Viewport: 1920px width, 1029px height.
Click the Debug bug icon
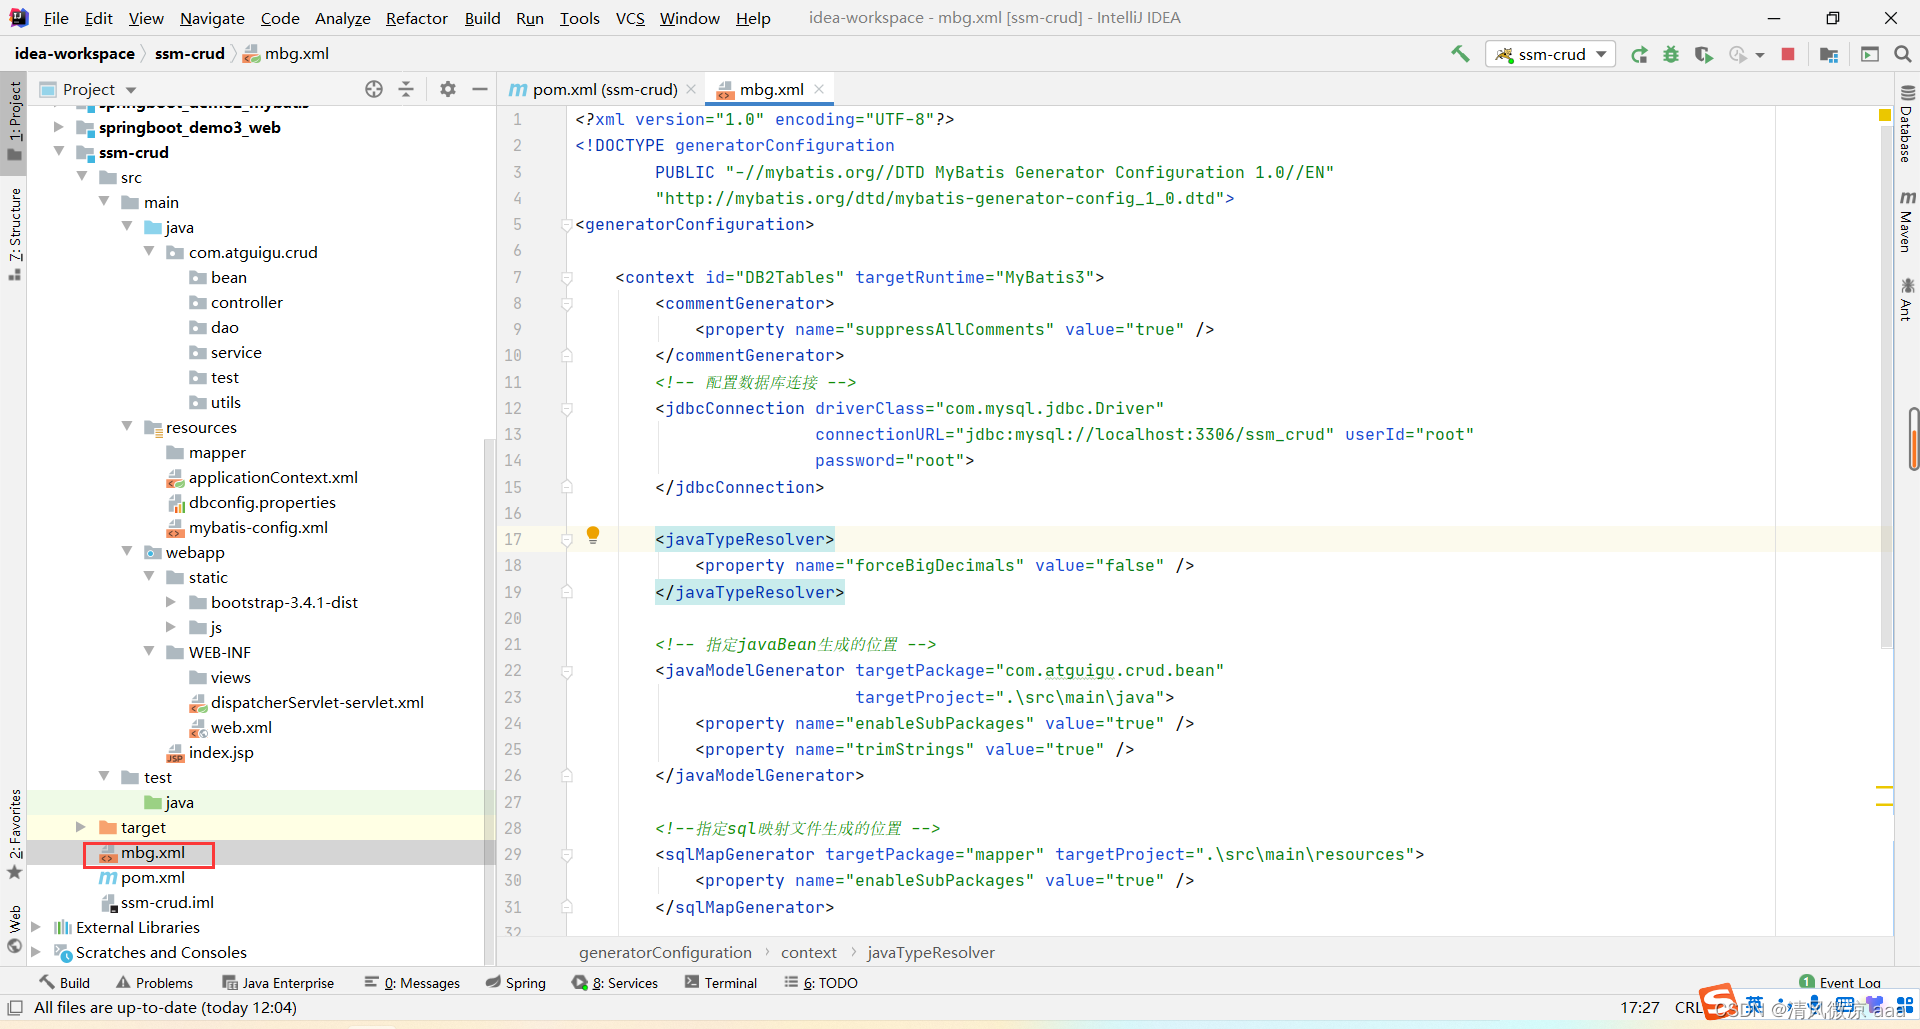[1671, 54]
